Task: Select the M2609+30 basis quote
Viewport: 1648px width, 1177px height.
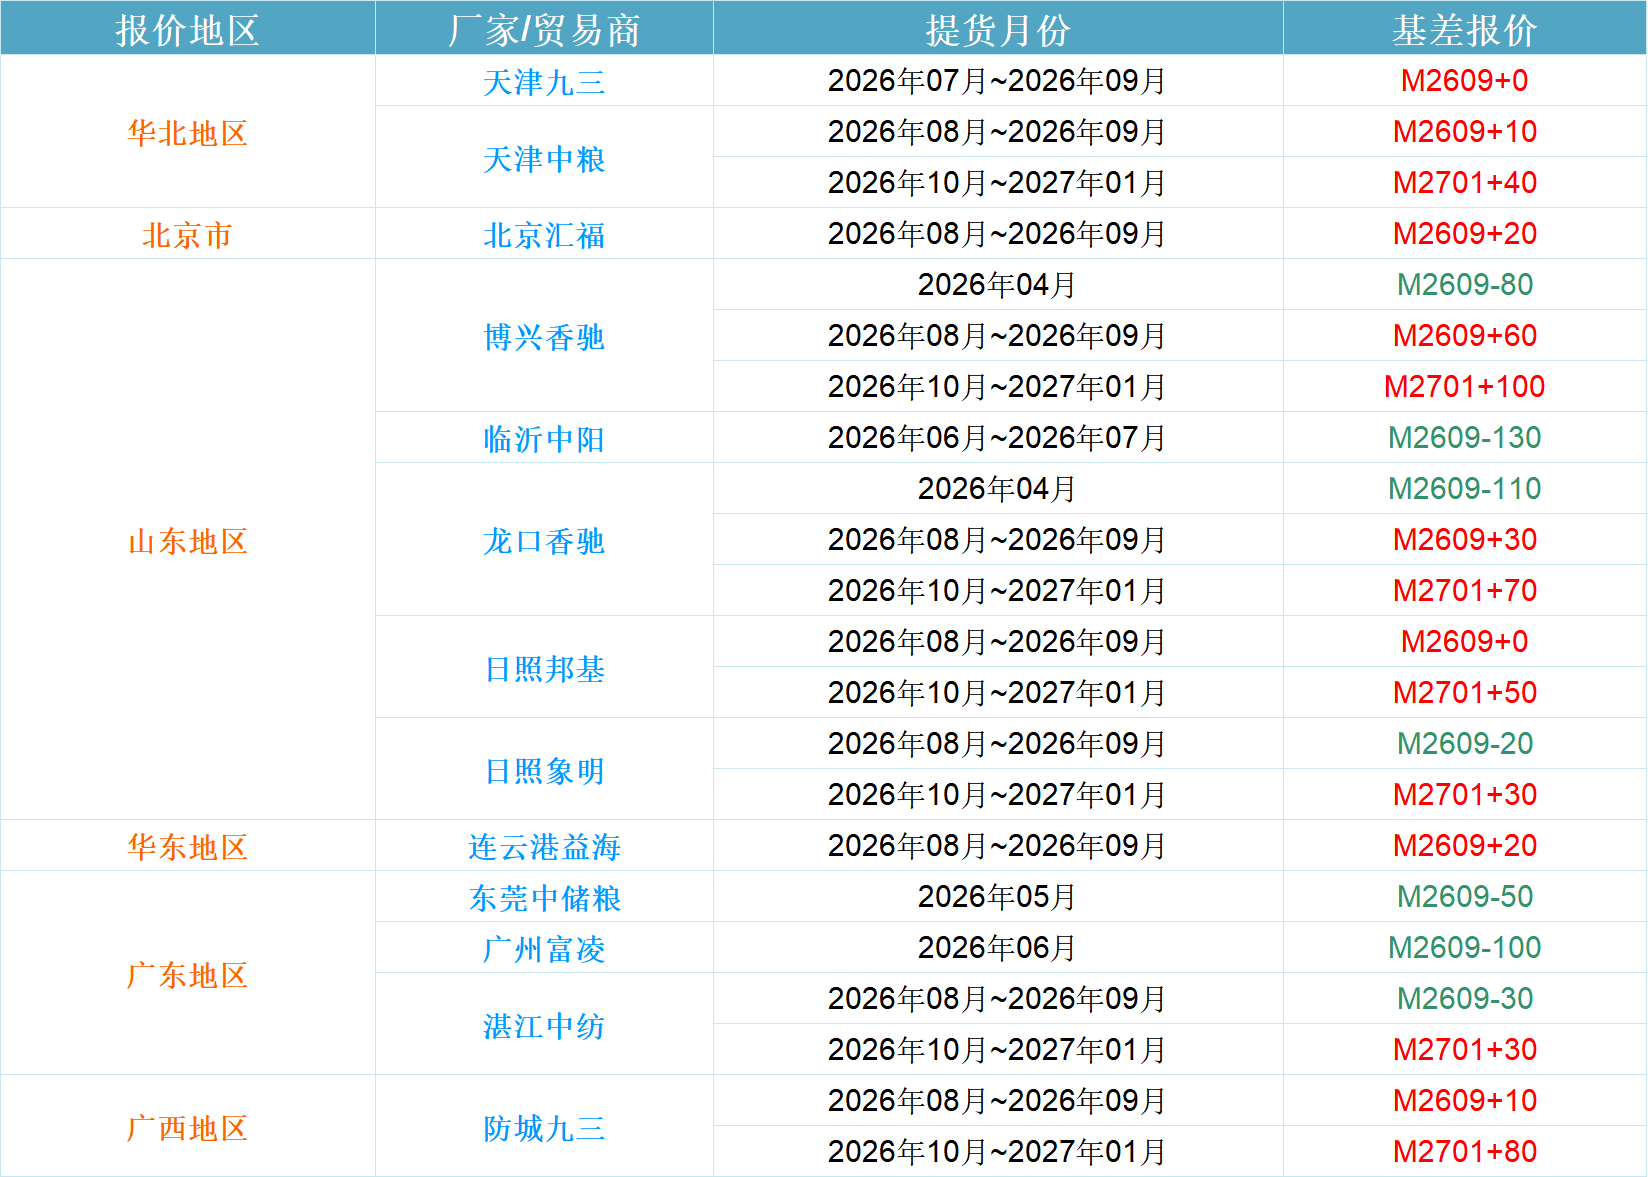Action: 1464,540
